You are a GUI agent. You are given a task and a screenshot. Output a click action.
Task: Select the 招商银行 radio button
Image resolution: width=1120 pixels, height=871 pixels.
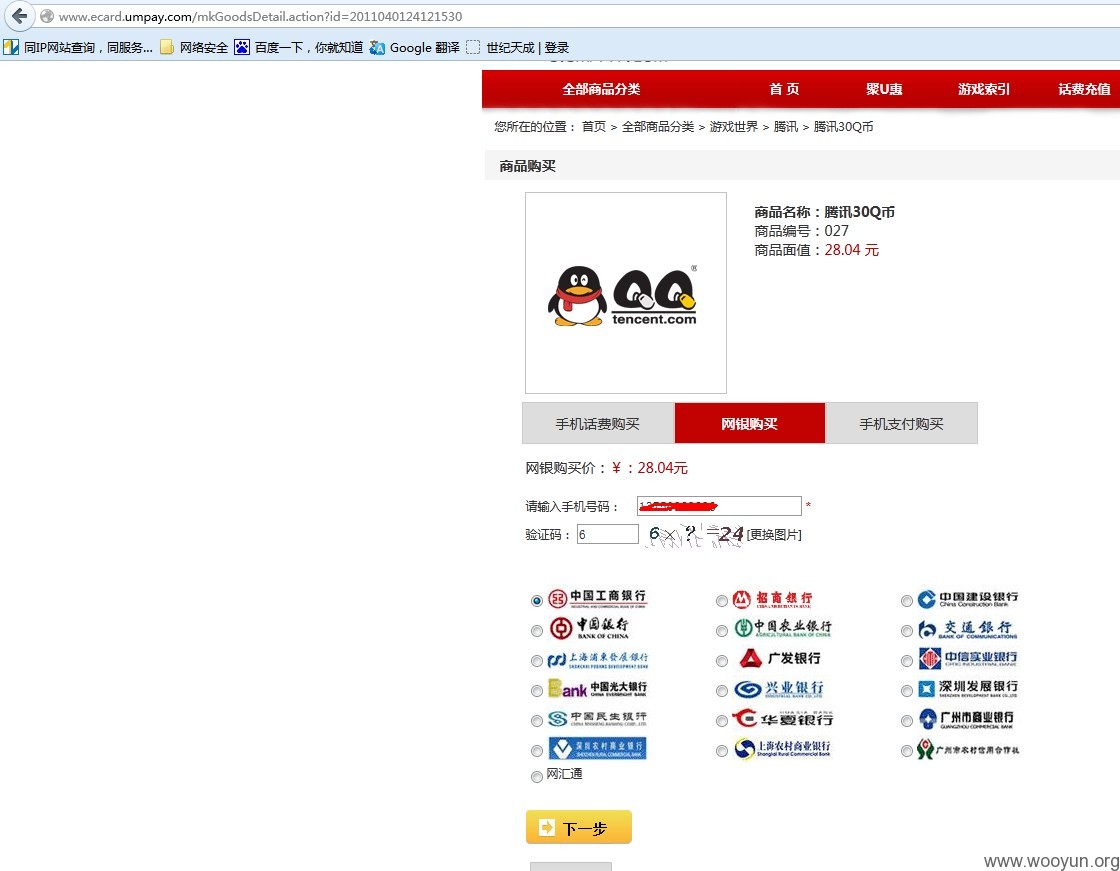[x=721, y=601]
